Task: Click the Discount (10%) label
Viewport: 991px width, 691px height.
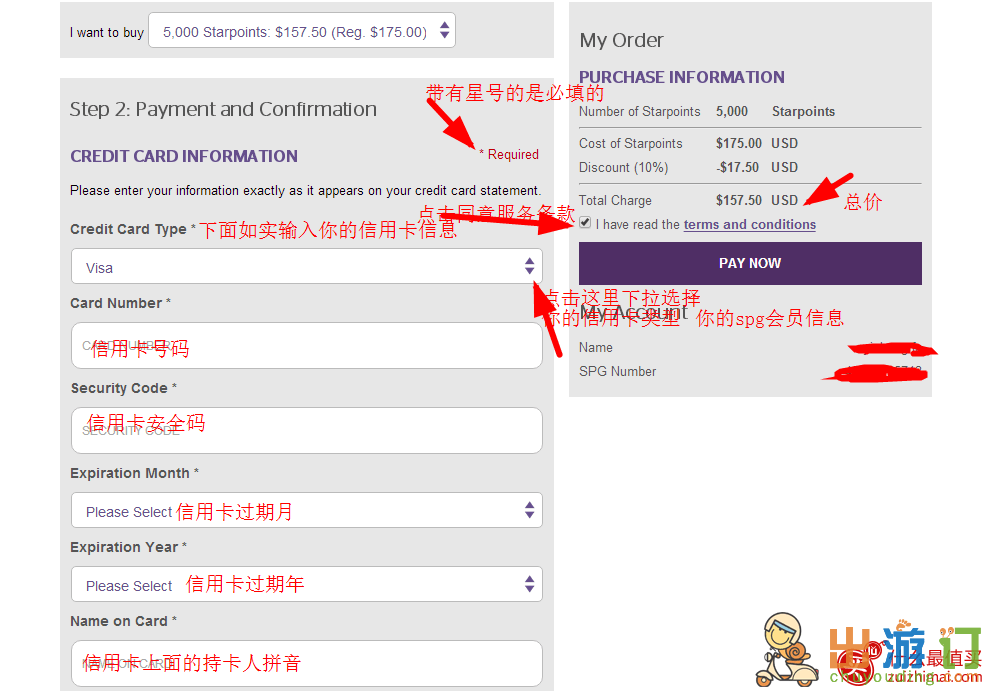Action: click(623, 168)
